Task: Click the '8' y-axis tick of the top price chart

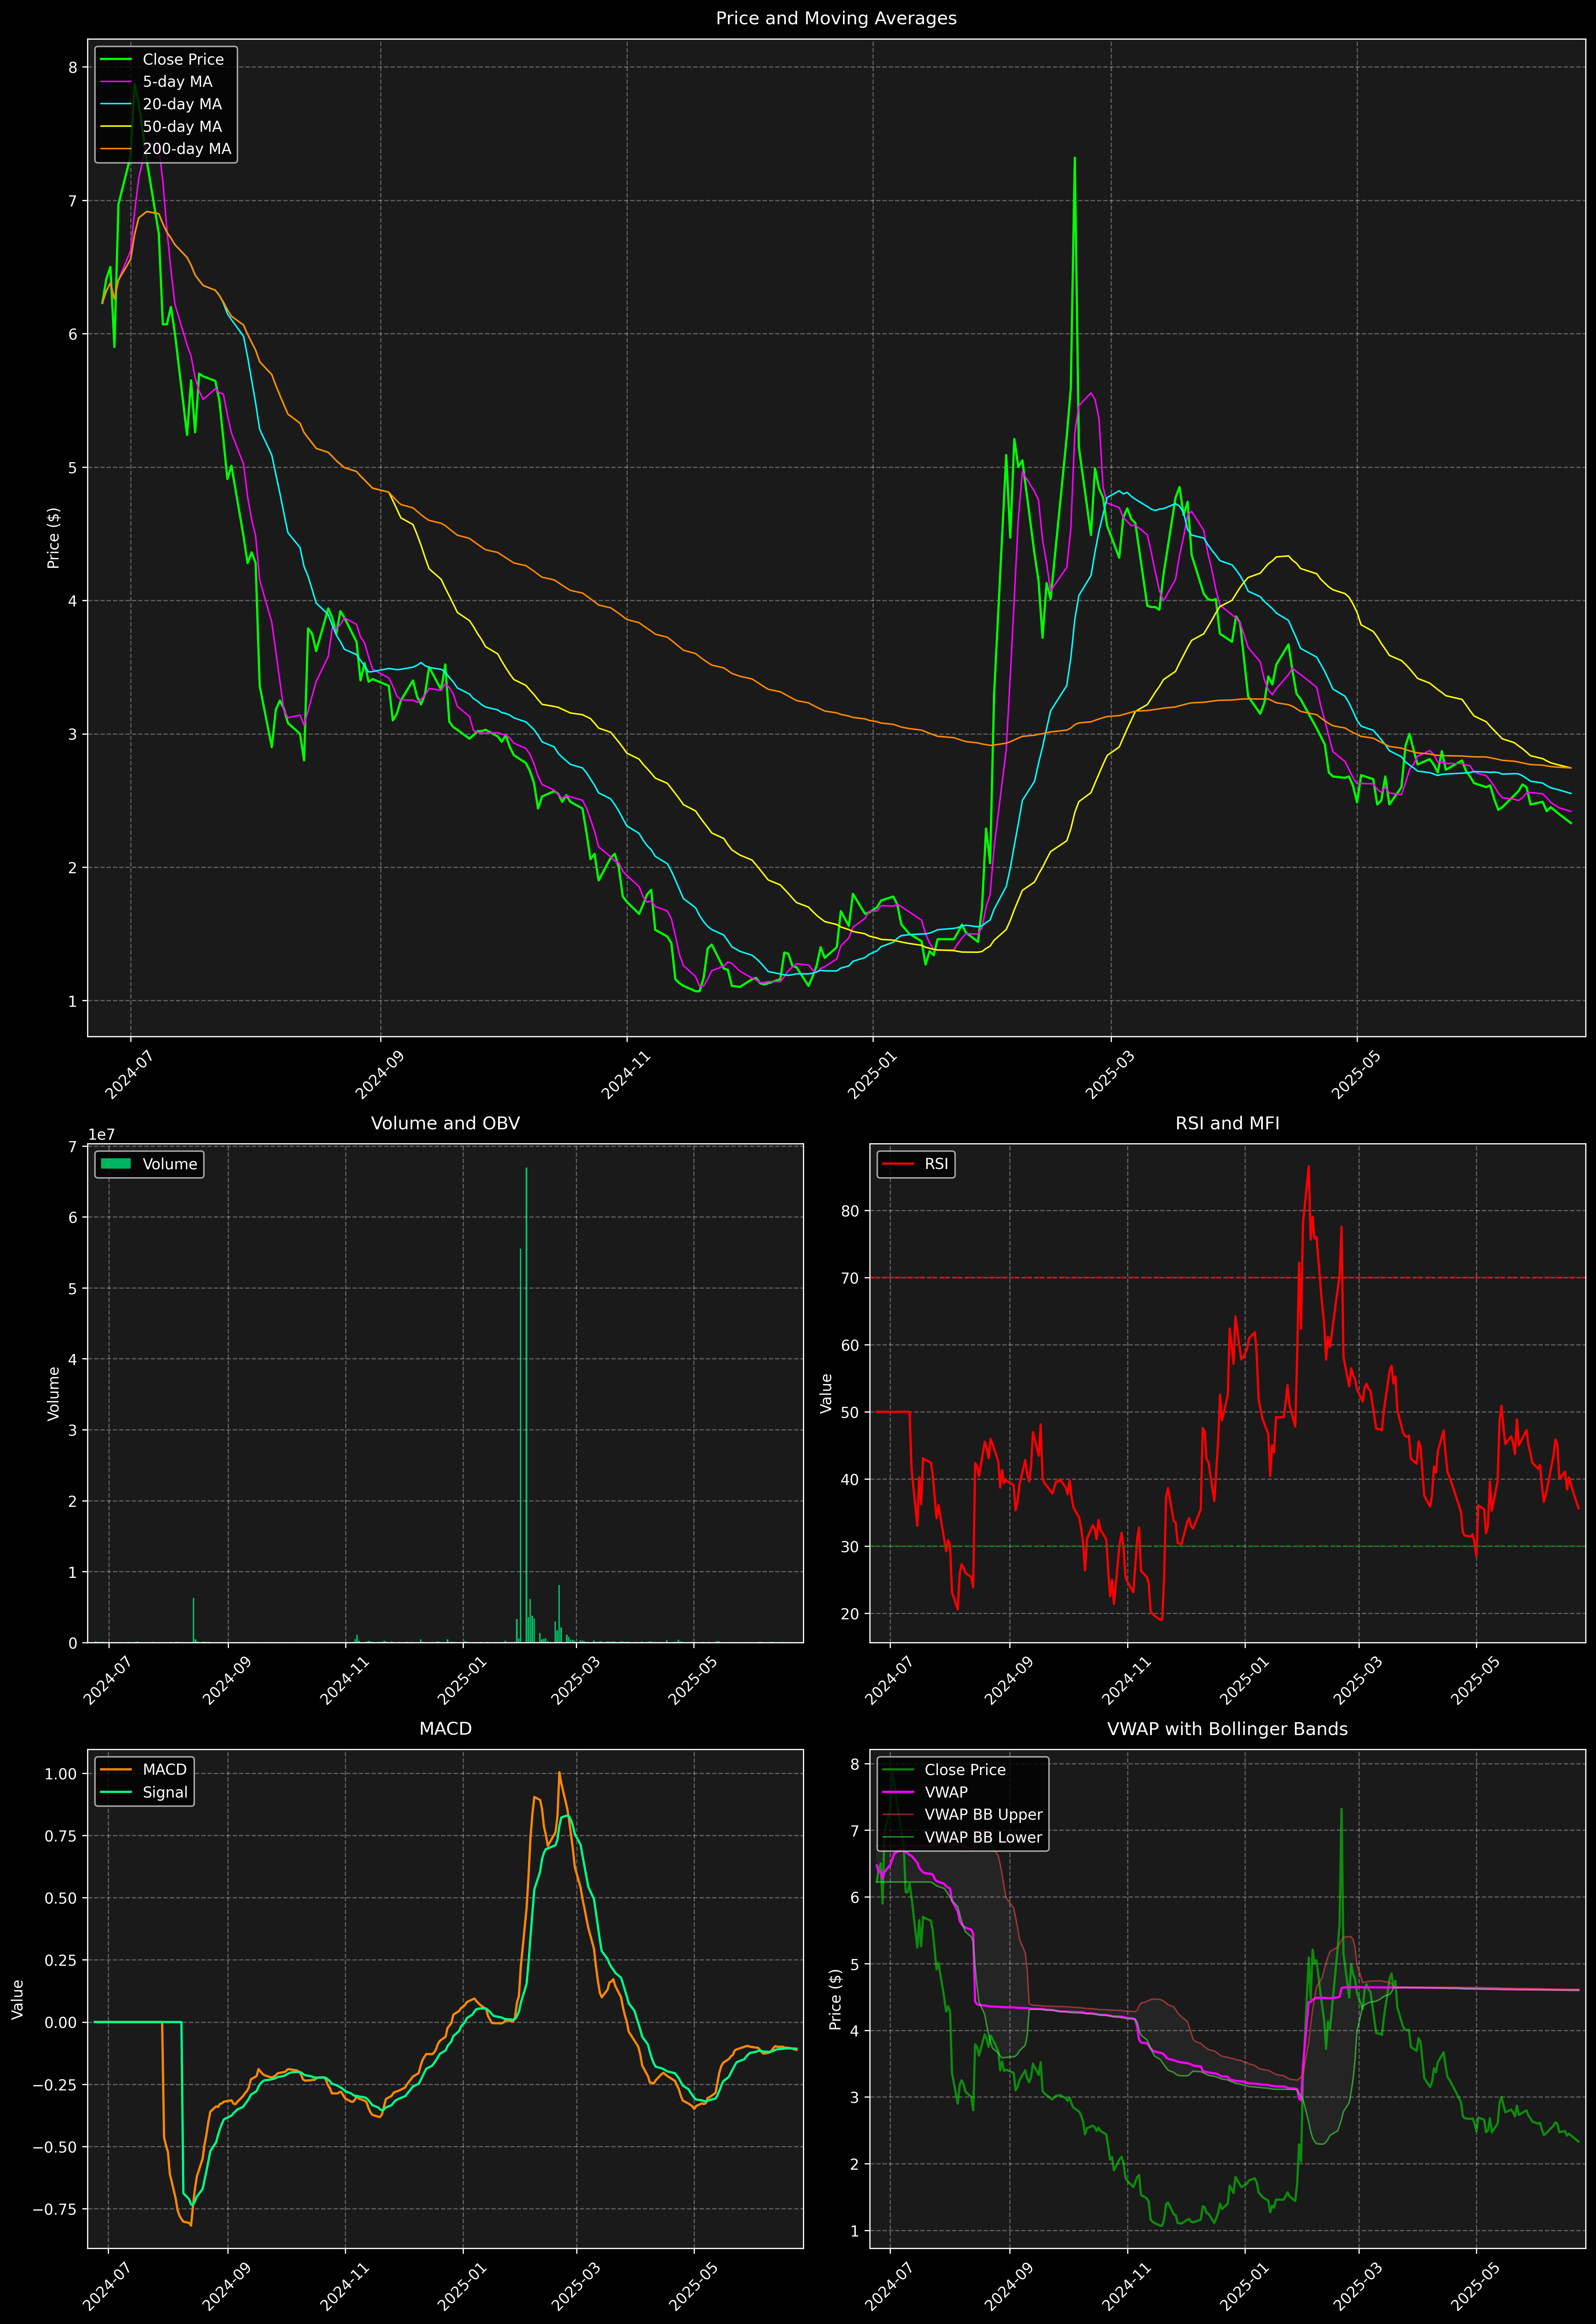Action: point(72,68)
